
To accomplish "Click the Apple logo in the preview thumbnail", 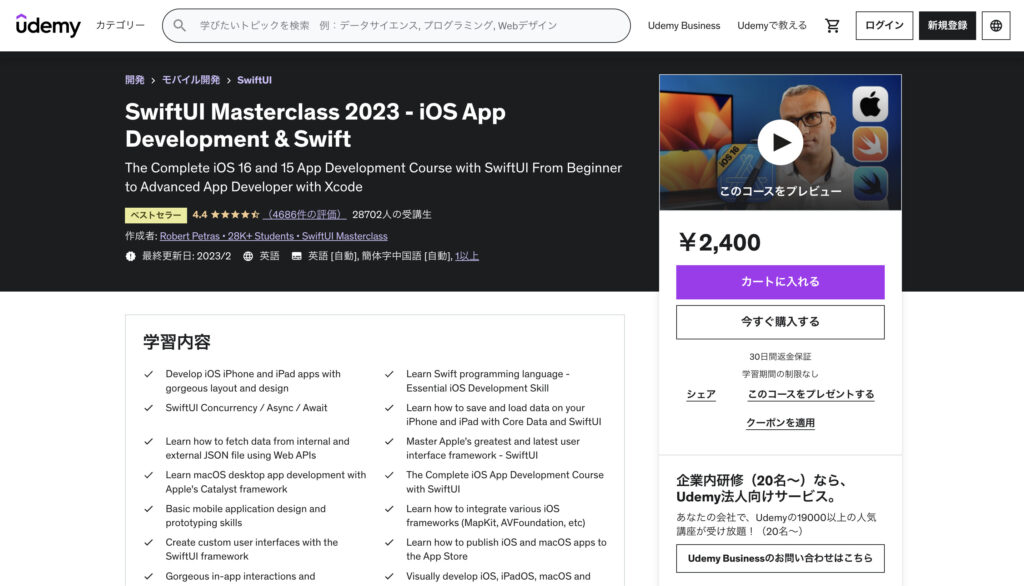I will tap(870, 104).
